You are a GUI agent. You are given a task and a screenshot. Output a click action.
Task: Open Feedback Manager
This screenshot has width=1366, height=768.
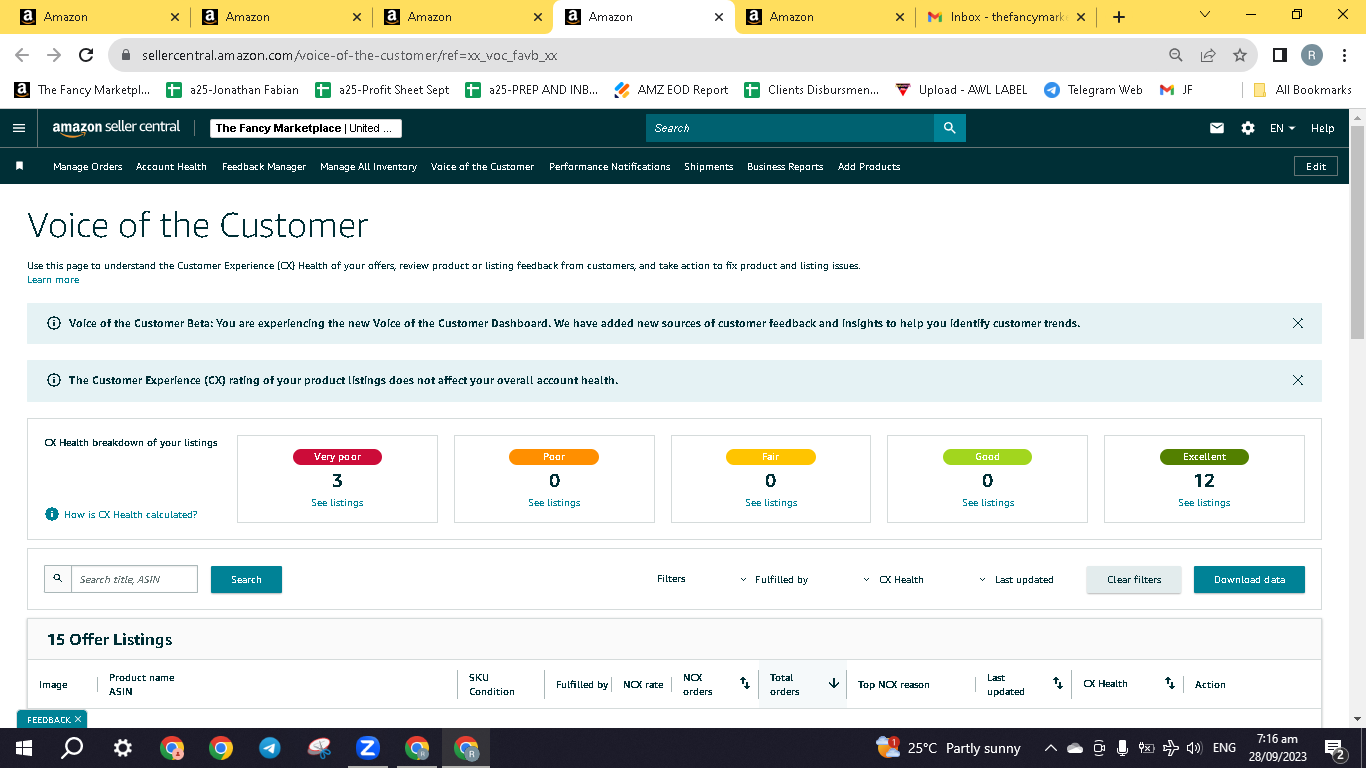click(x=264, y=166)
